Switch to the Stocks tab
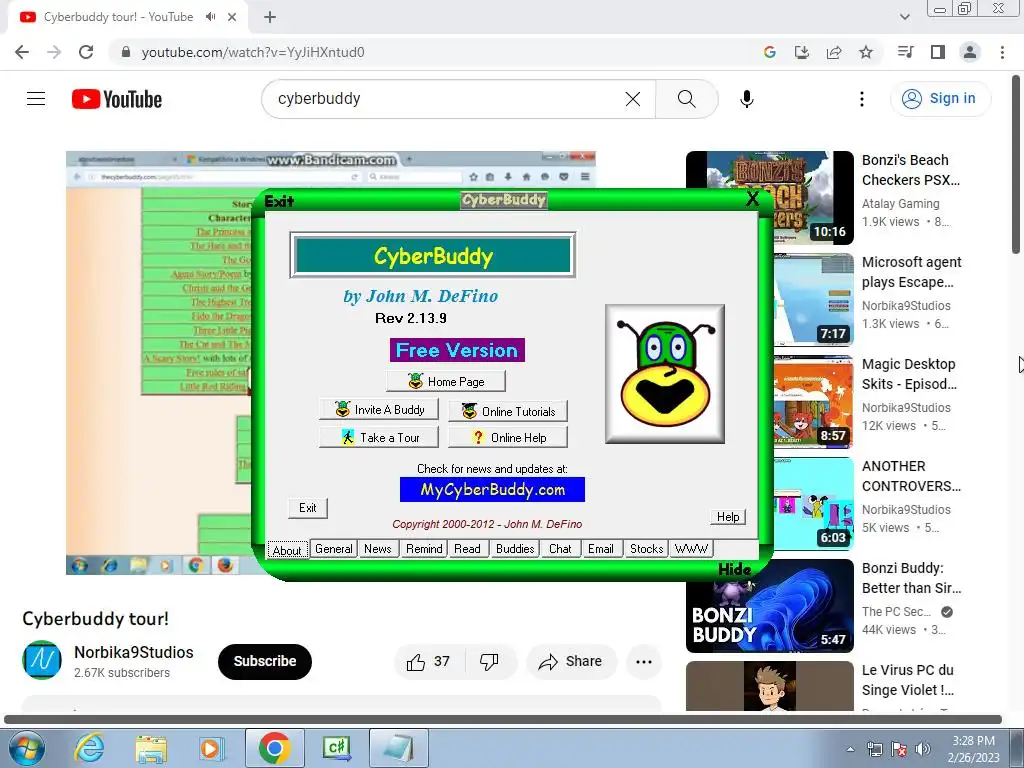 647,549
